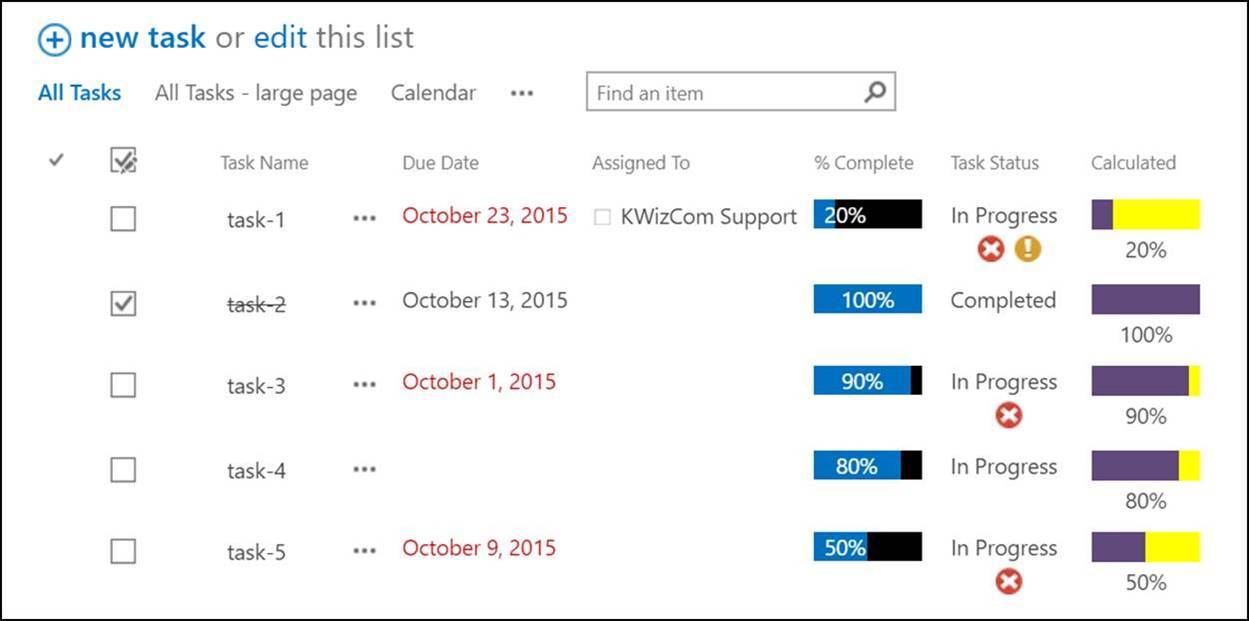1249x621 pixels.
Task: Check the checkbox for task-1
Action: coord(122,217)
